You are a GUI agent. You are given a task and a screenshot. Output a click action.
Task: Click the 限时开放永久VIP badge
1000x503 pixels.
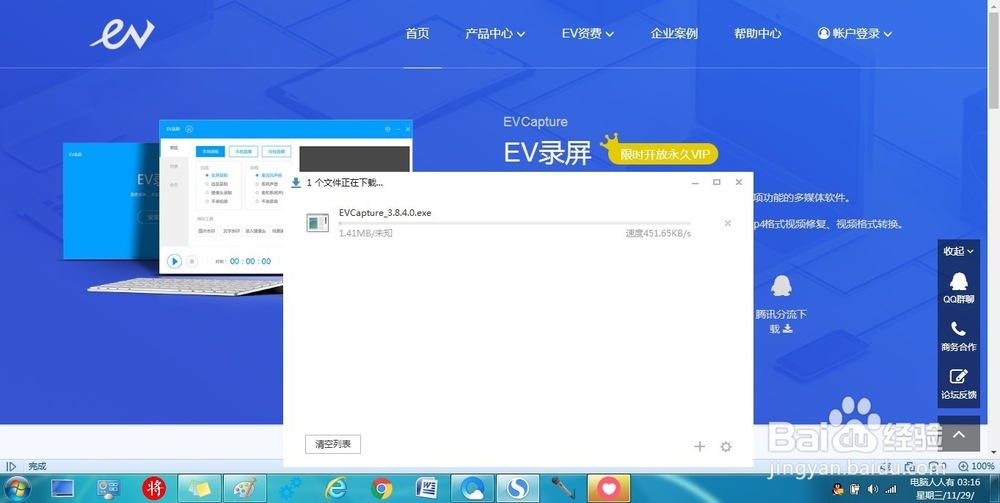(x=663, y=154)
